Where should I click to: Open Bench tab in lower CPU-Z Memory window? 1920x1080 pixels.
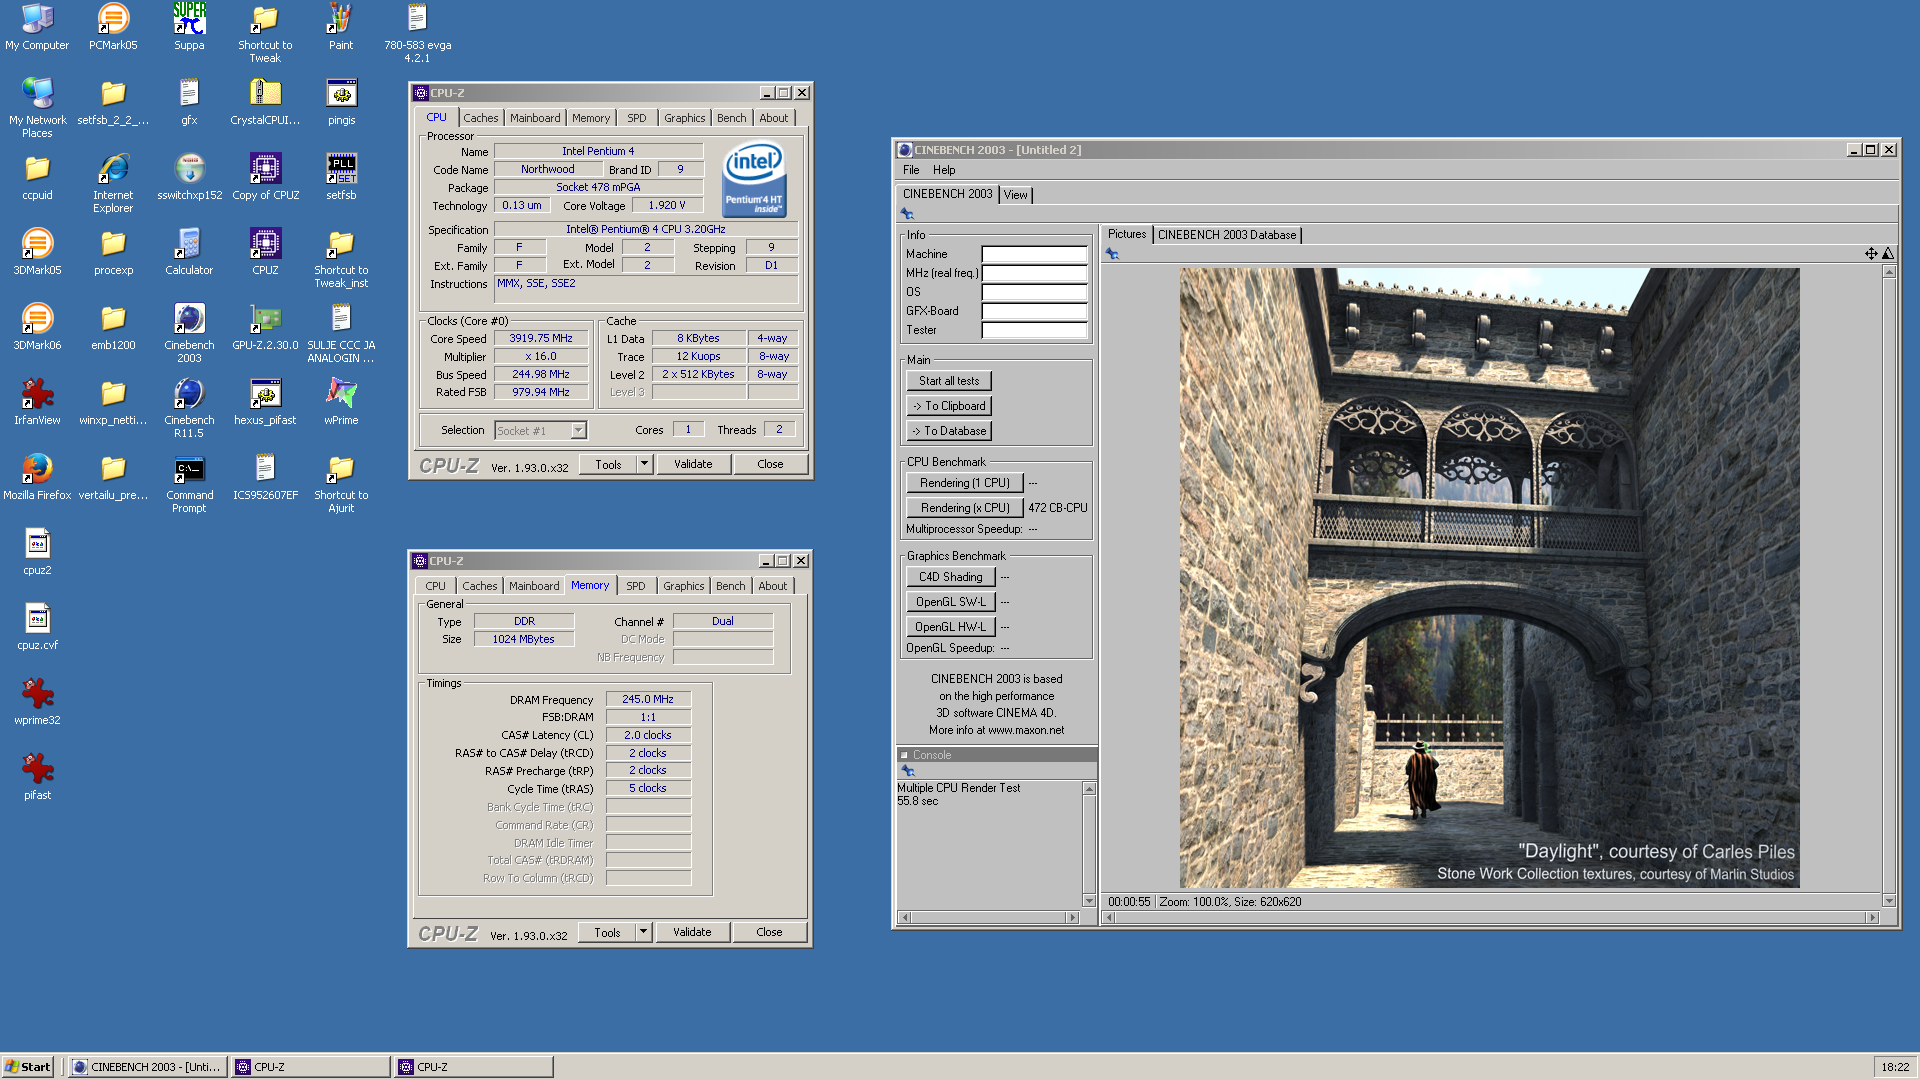click(x=730, y=586)
